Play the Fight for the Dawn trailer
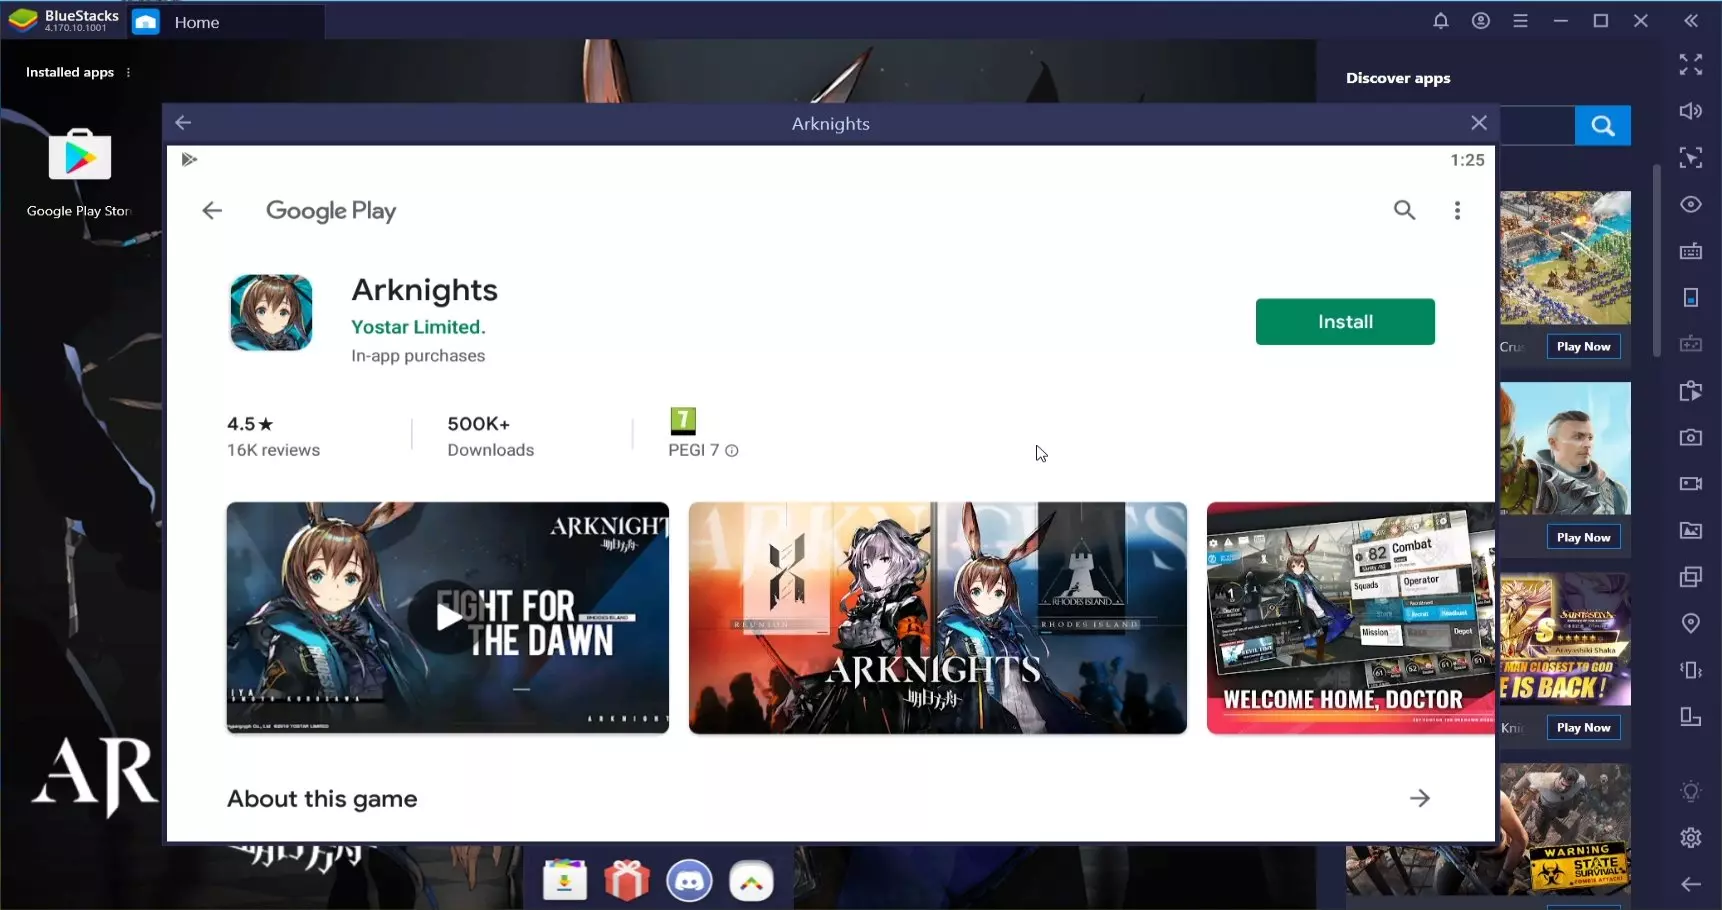Screen dimensions: 1722x910 pos(448,617)
